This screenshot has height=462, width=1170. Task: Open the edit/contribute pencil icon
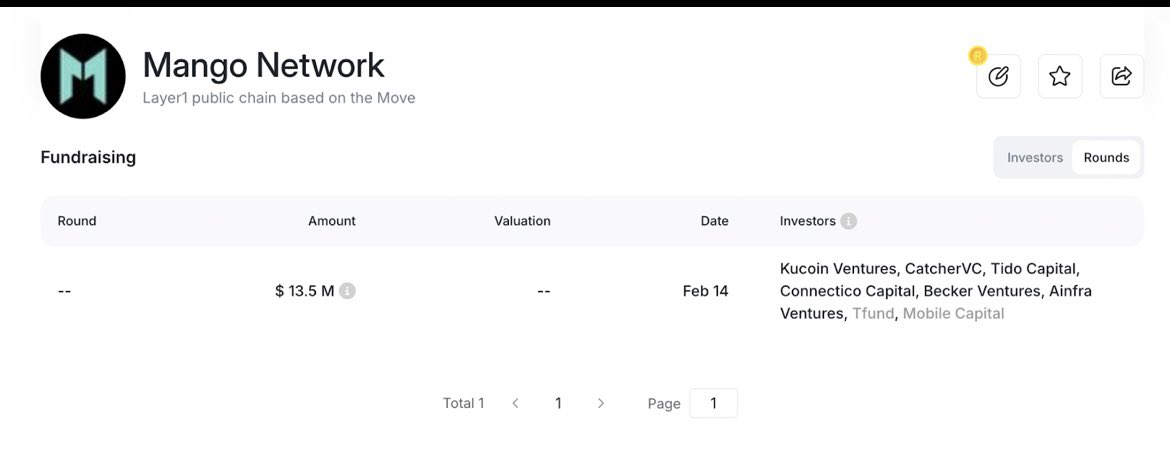998,76
